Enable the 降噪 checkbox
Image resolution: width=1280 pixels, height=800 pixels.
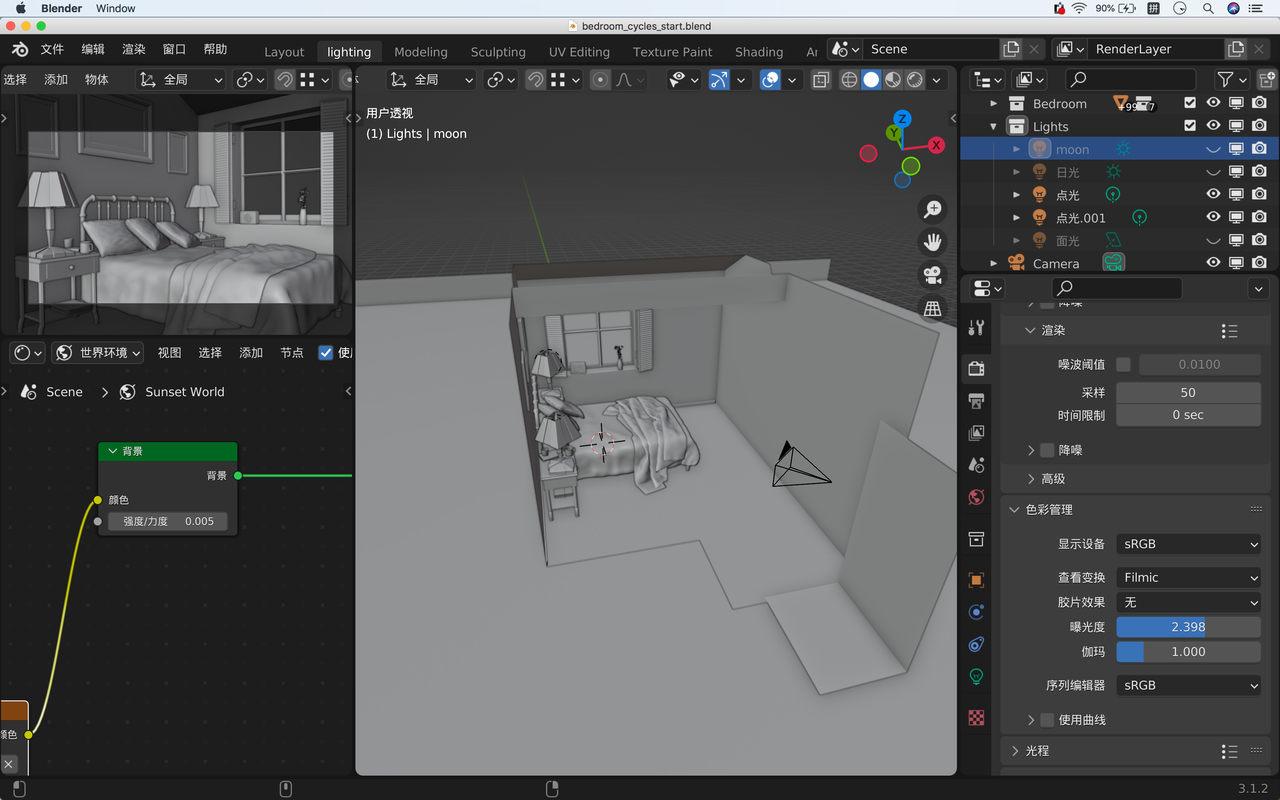click(x=1047, y=450)
